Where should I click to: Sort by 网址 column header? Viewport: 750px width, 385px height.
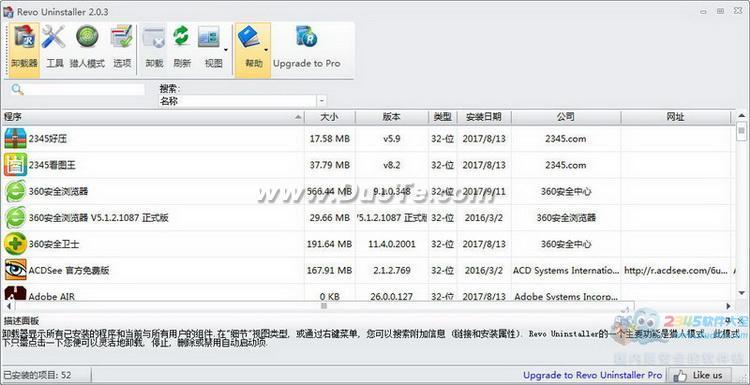click(x=675, y=117)
